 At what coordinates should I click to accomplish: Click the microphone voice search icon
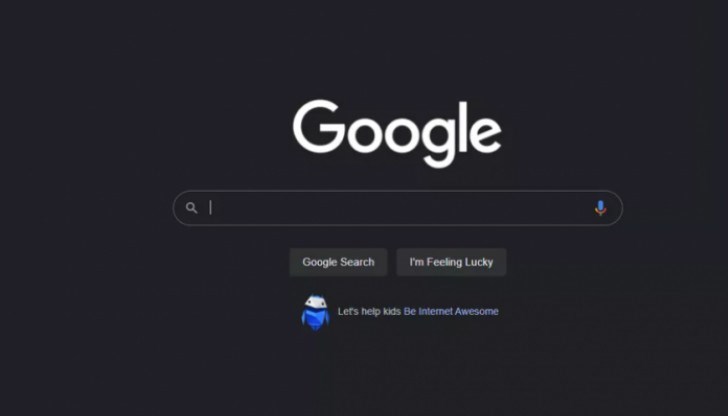[x=600, y=208]
